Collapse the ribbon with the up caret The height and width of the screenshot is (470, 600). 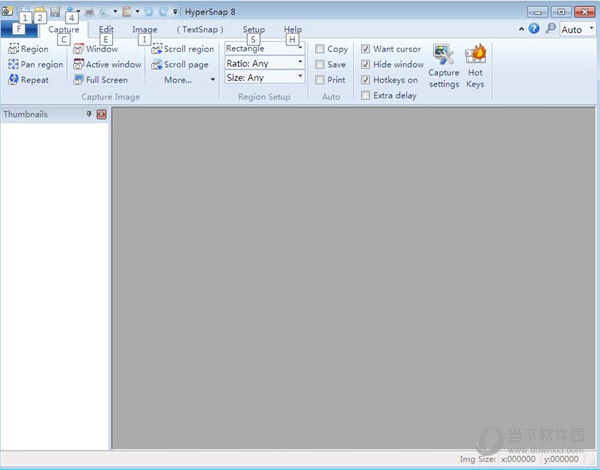[x=522, y=29]
